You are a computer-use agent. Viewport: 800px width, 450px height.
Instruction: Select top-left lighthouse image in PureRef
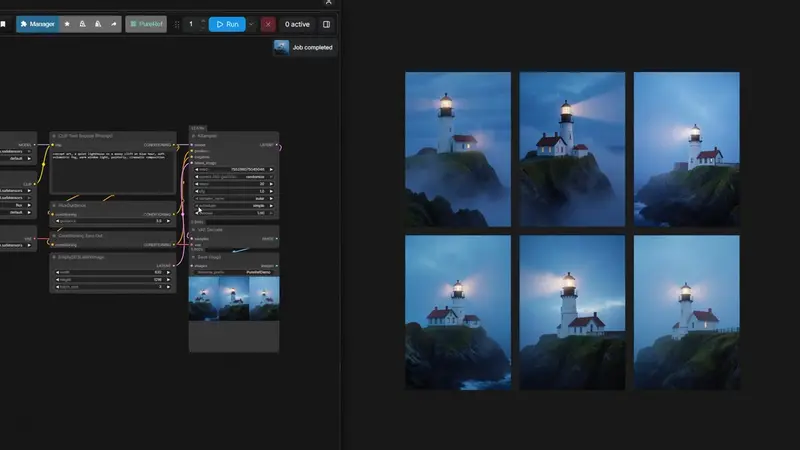click(x=458, y=149)
